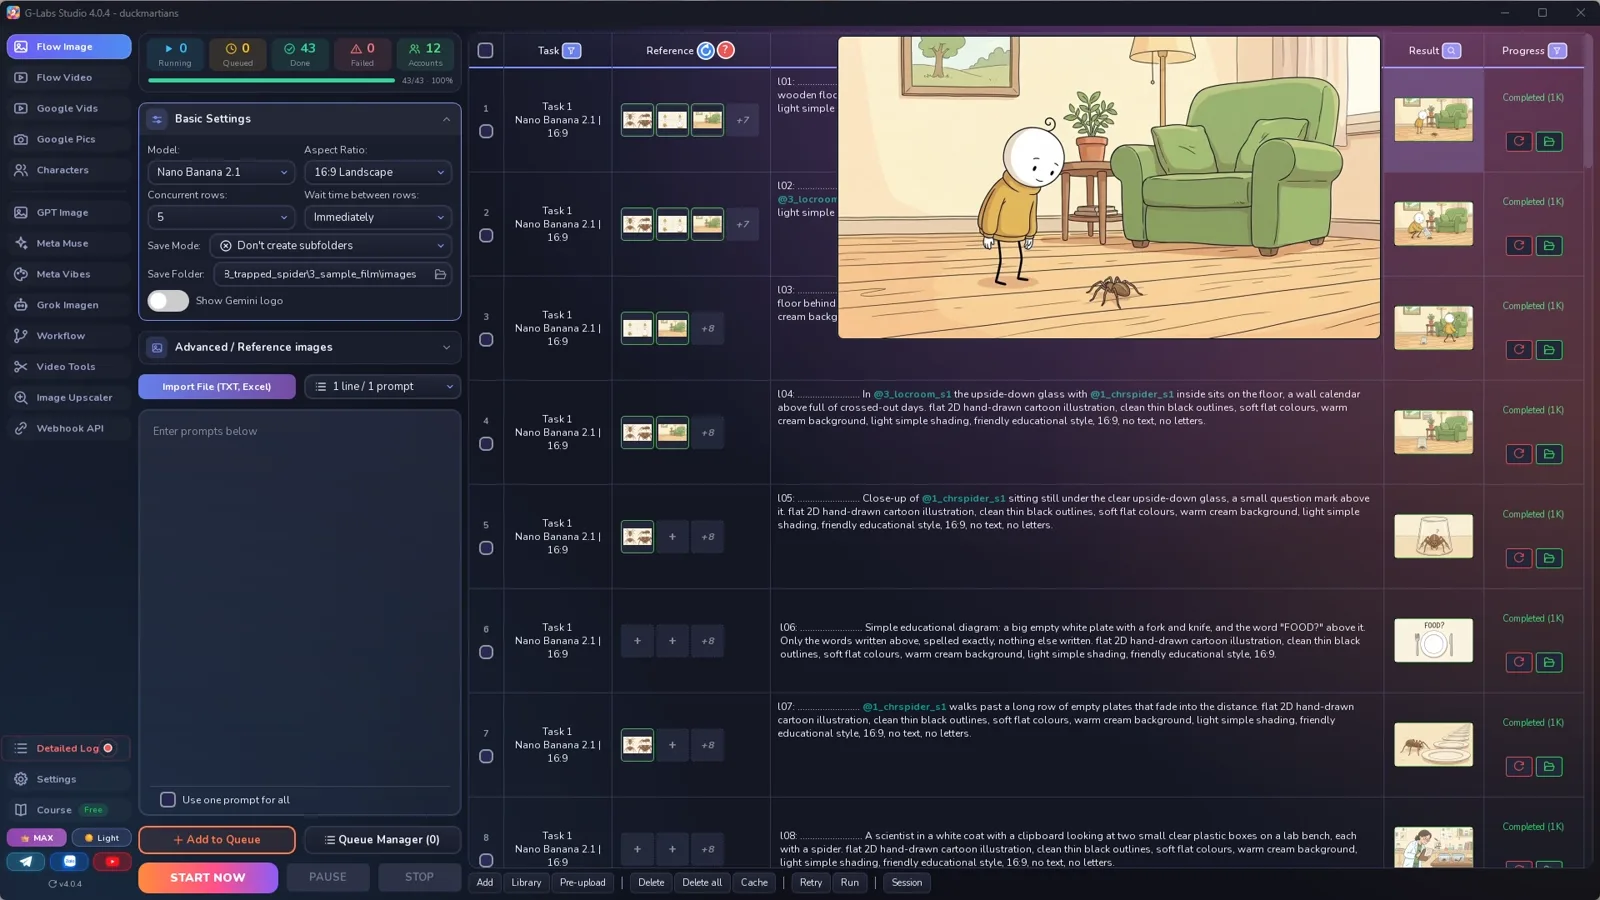Open Flow Video in sidebar

coord(68,78)
